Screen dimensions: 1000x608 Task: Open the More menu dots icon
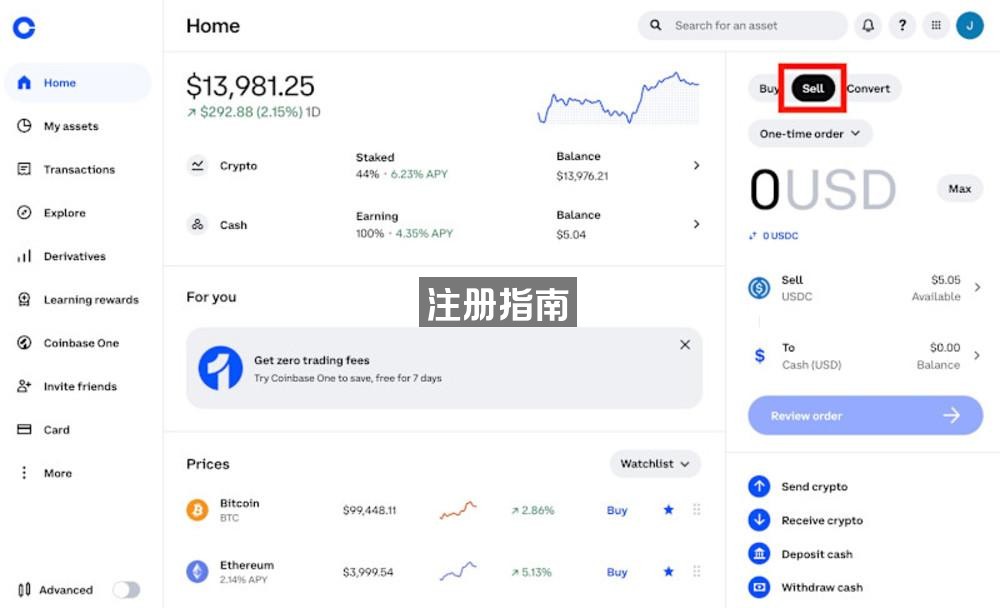pos(24,473)
